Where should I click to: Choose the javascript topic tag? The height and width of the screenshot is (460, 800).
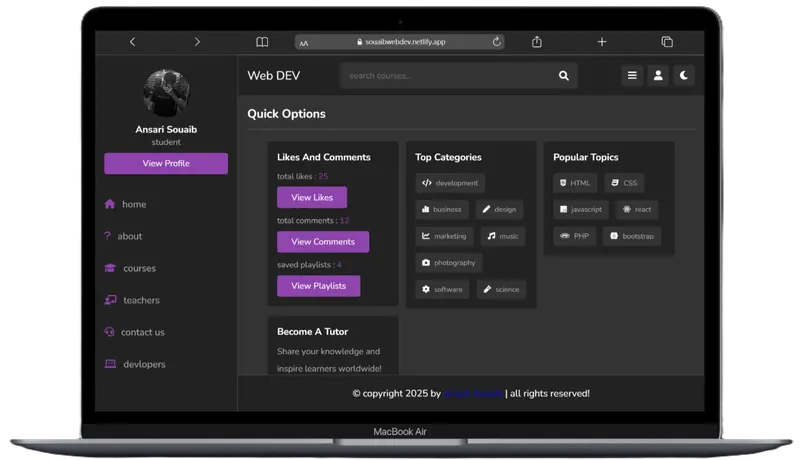[x=581, y=209]
